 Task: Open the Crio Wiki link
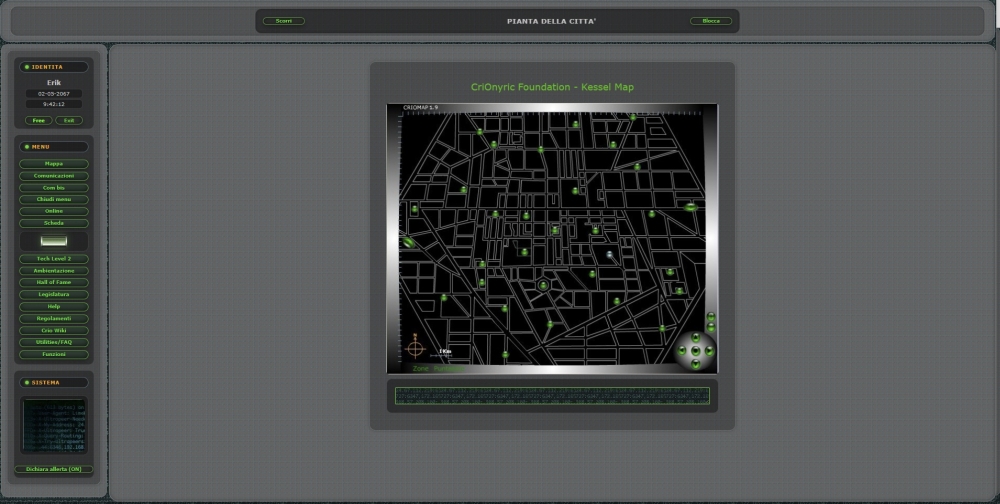tap(54, 331)
